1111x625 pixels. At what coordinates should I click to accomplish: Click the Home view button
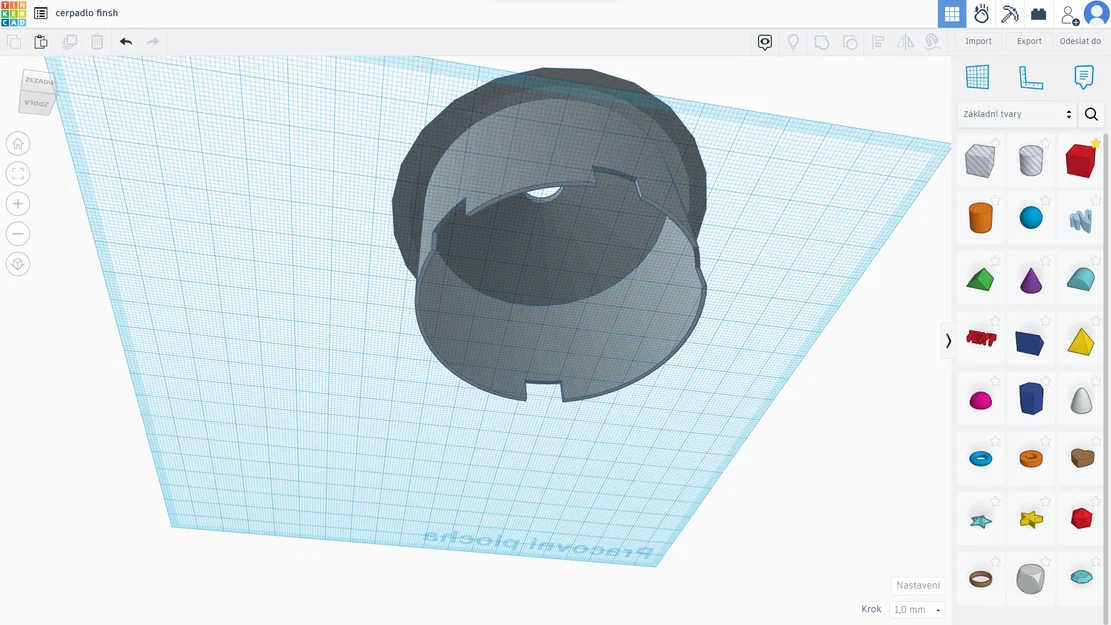pyautogui.click(x=18, y=144)
